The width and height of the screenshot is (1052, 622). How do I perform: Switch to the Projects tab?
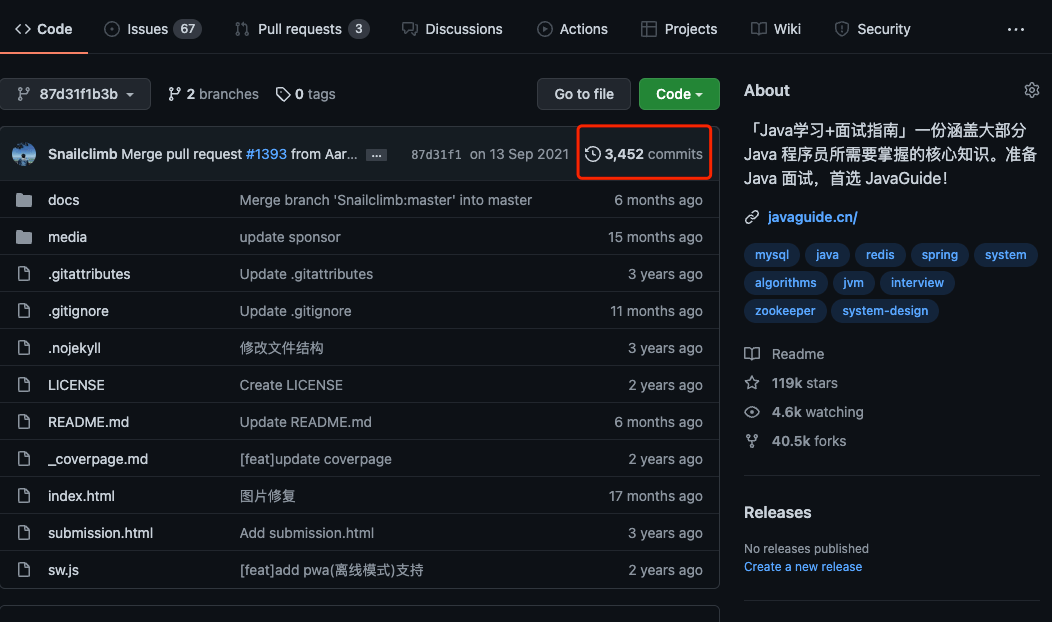(679, 29)
